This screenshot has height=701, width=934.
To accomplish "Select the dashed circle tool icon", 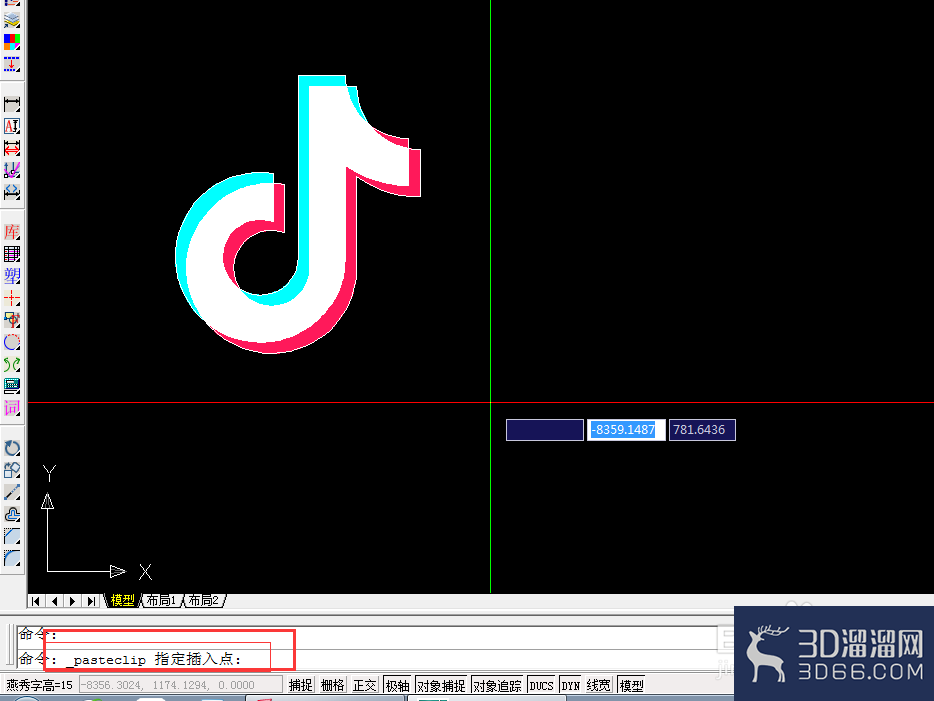I will point(12,342).
